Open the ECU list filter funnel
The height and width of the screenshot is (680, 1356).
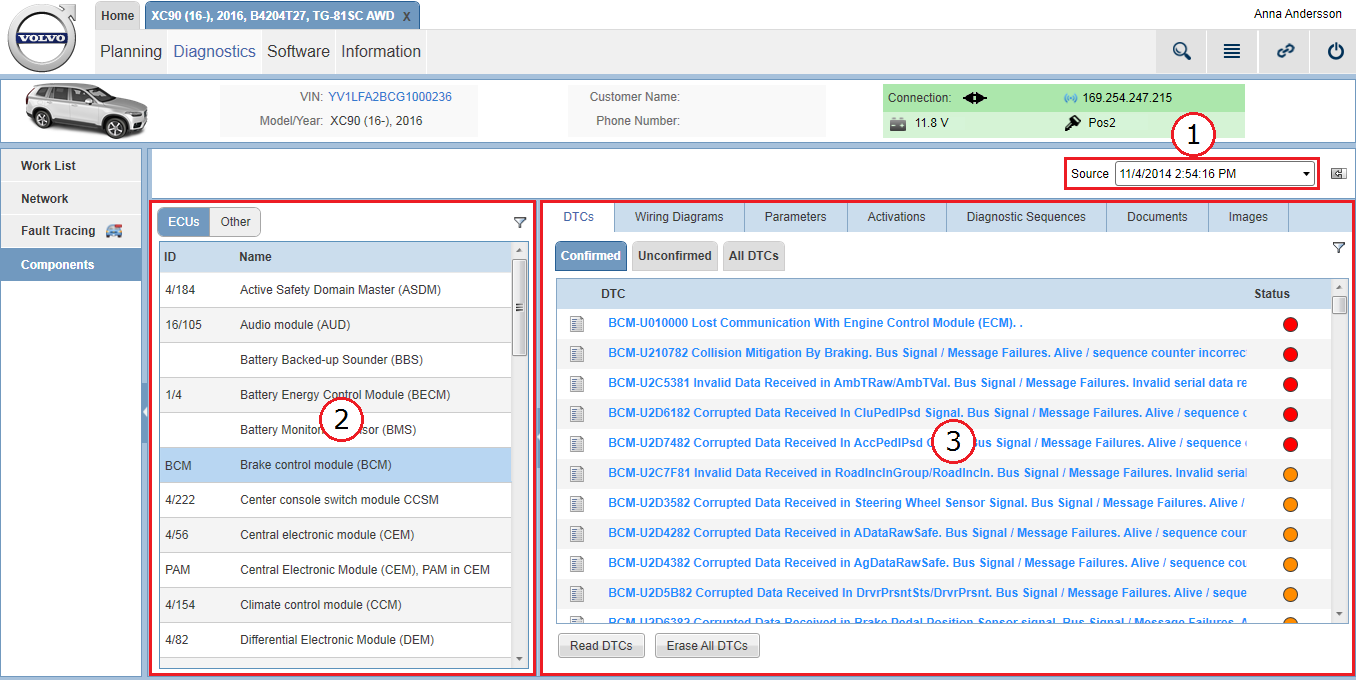(520, 223)
